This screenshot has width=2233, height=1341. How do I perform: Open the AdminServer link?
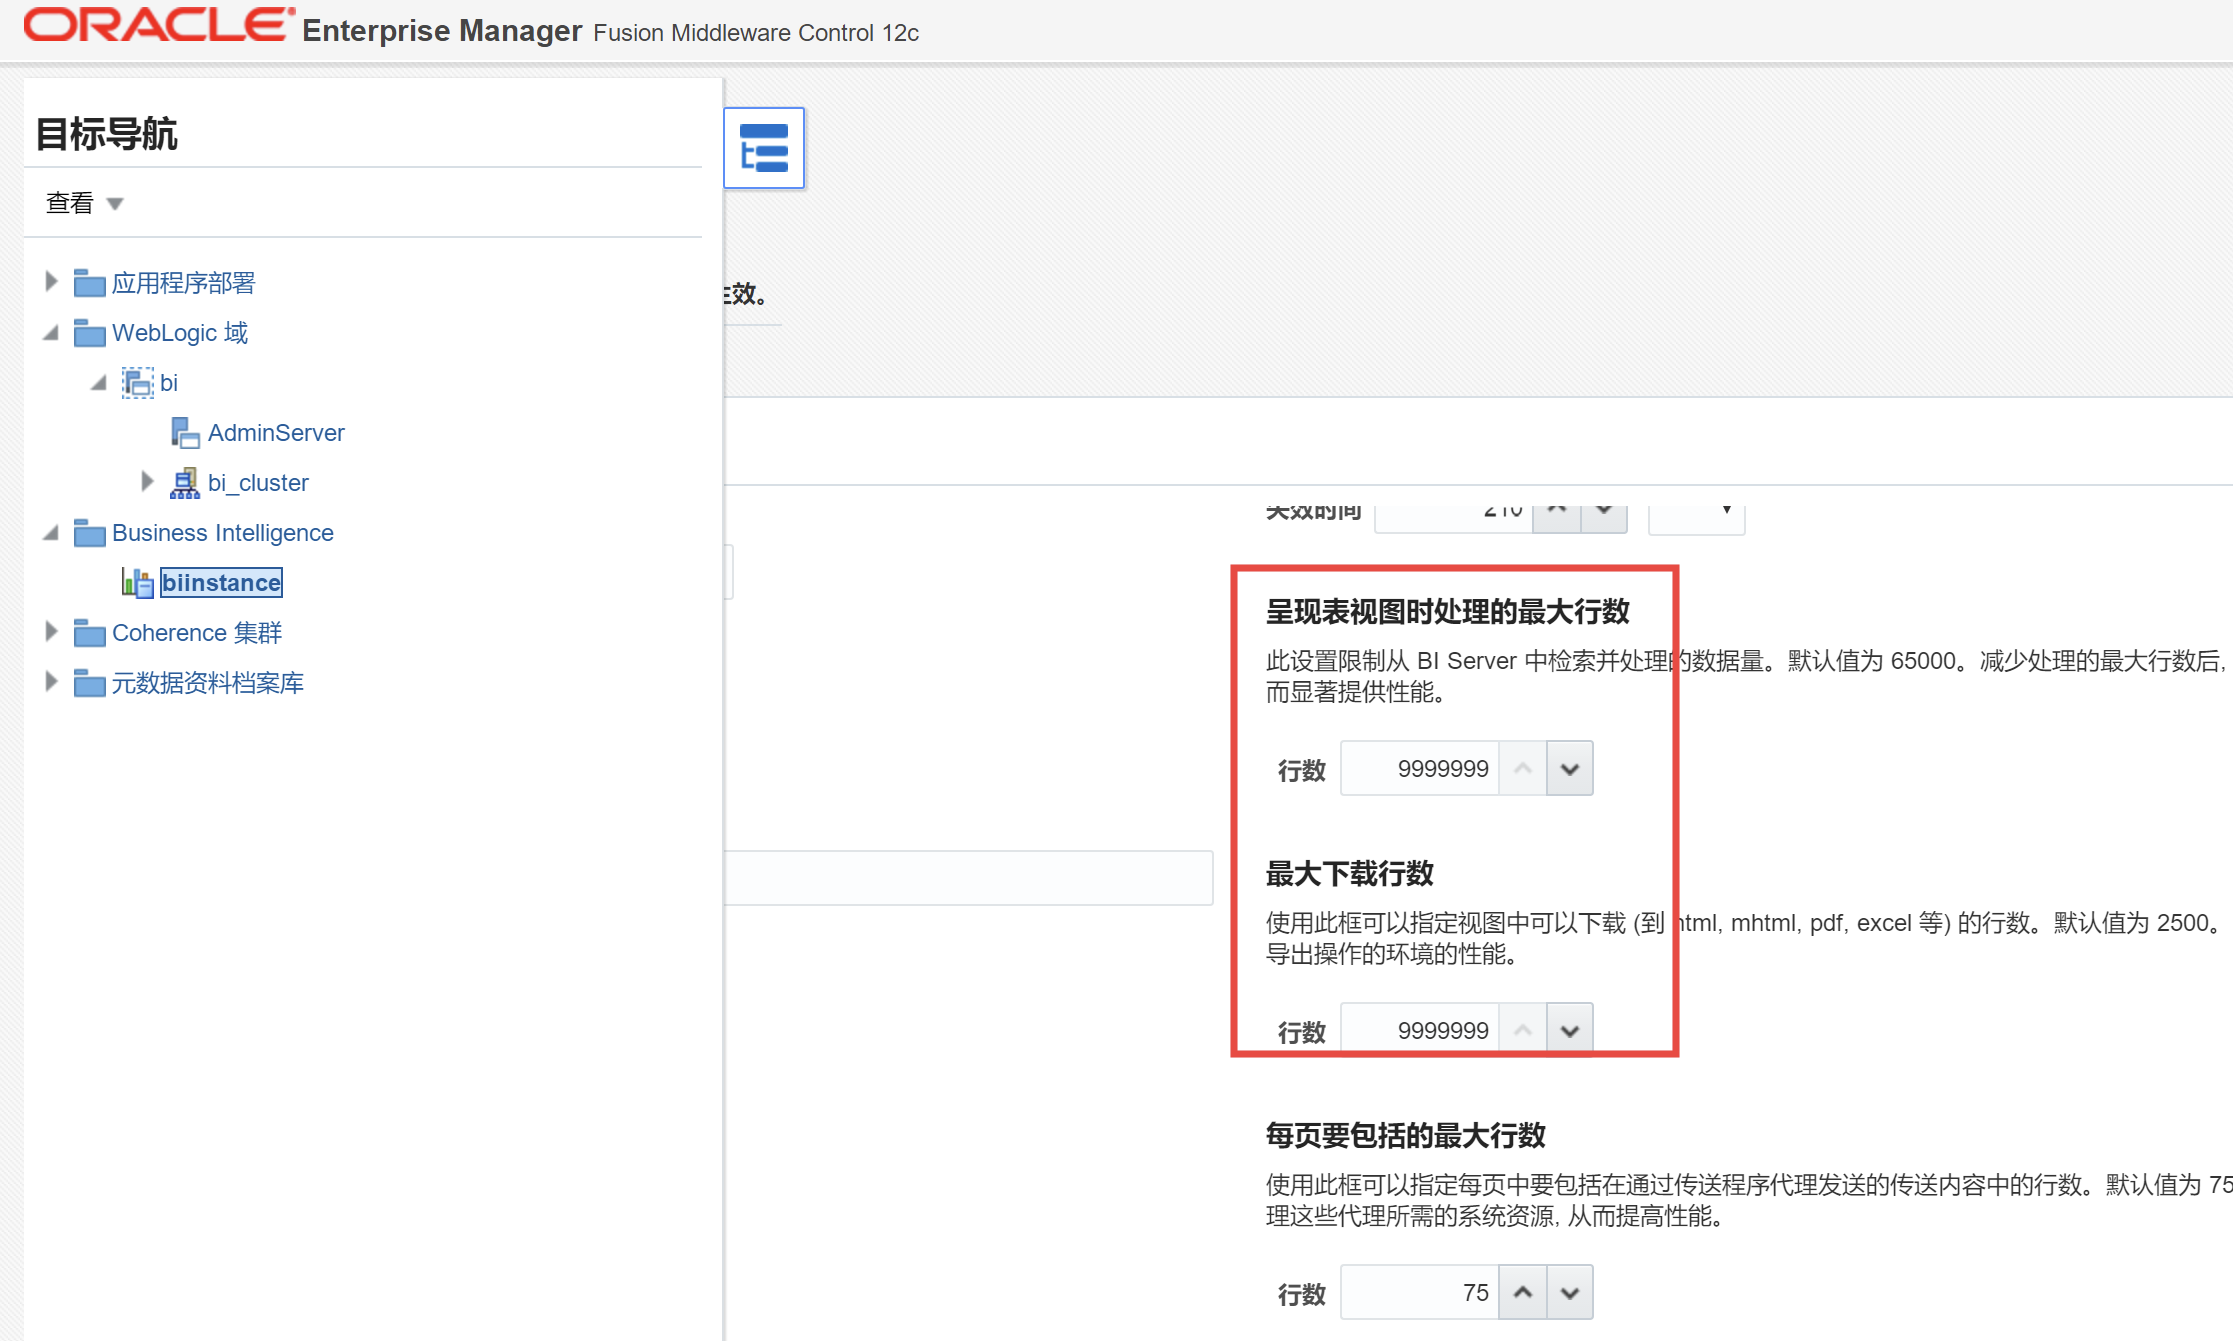click(276, 433)
